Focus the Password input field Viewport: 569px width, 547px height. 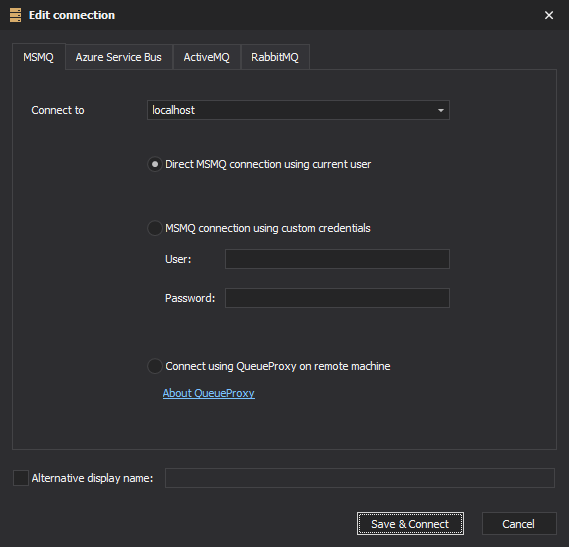[337, 298]
